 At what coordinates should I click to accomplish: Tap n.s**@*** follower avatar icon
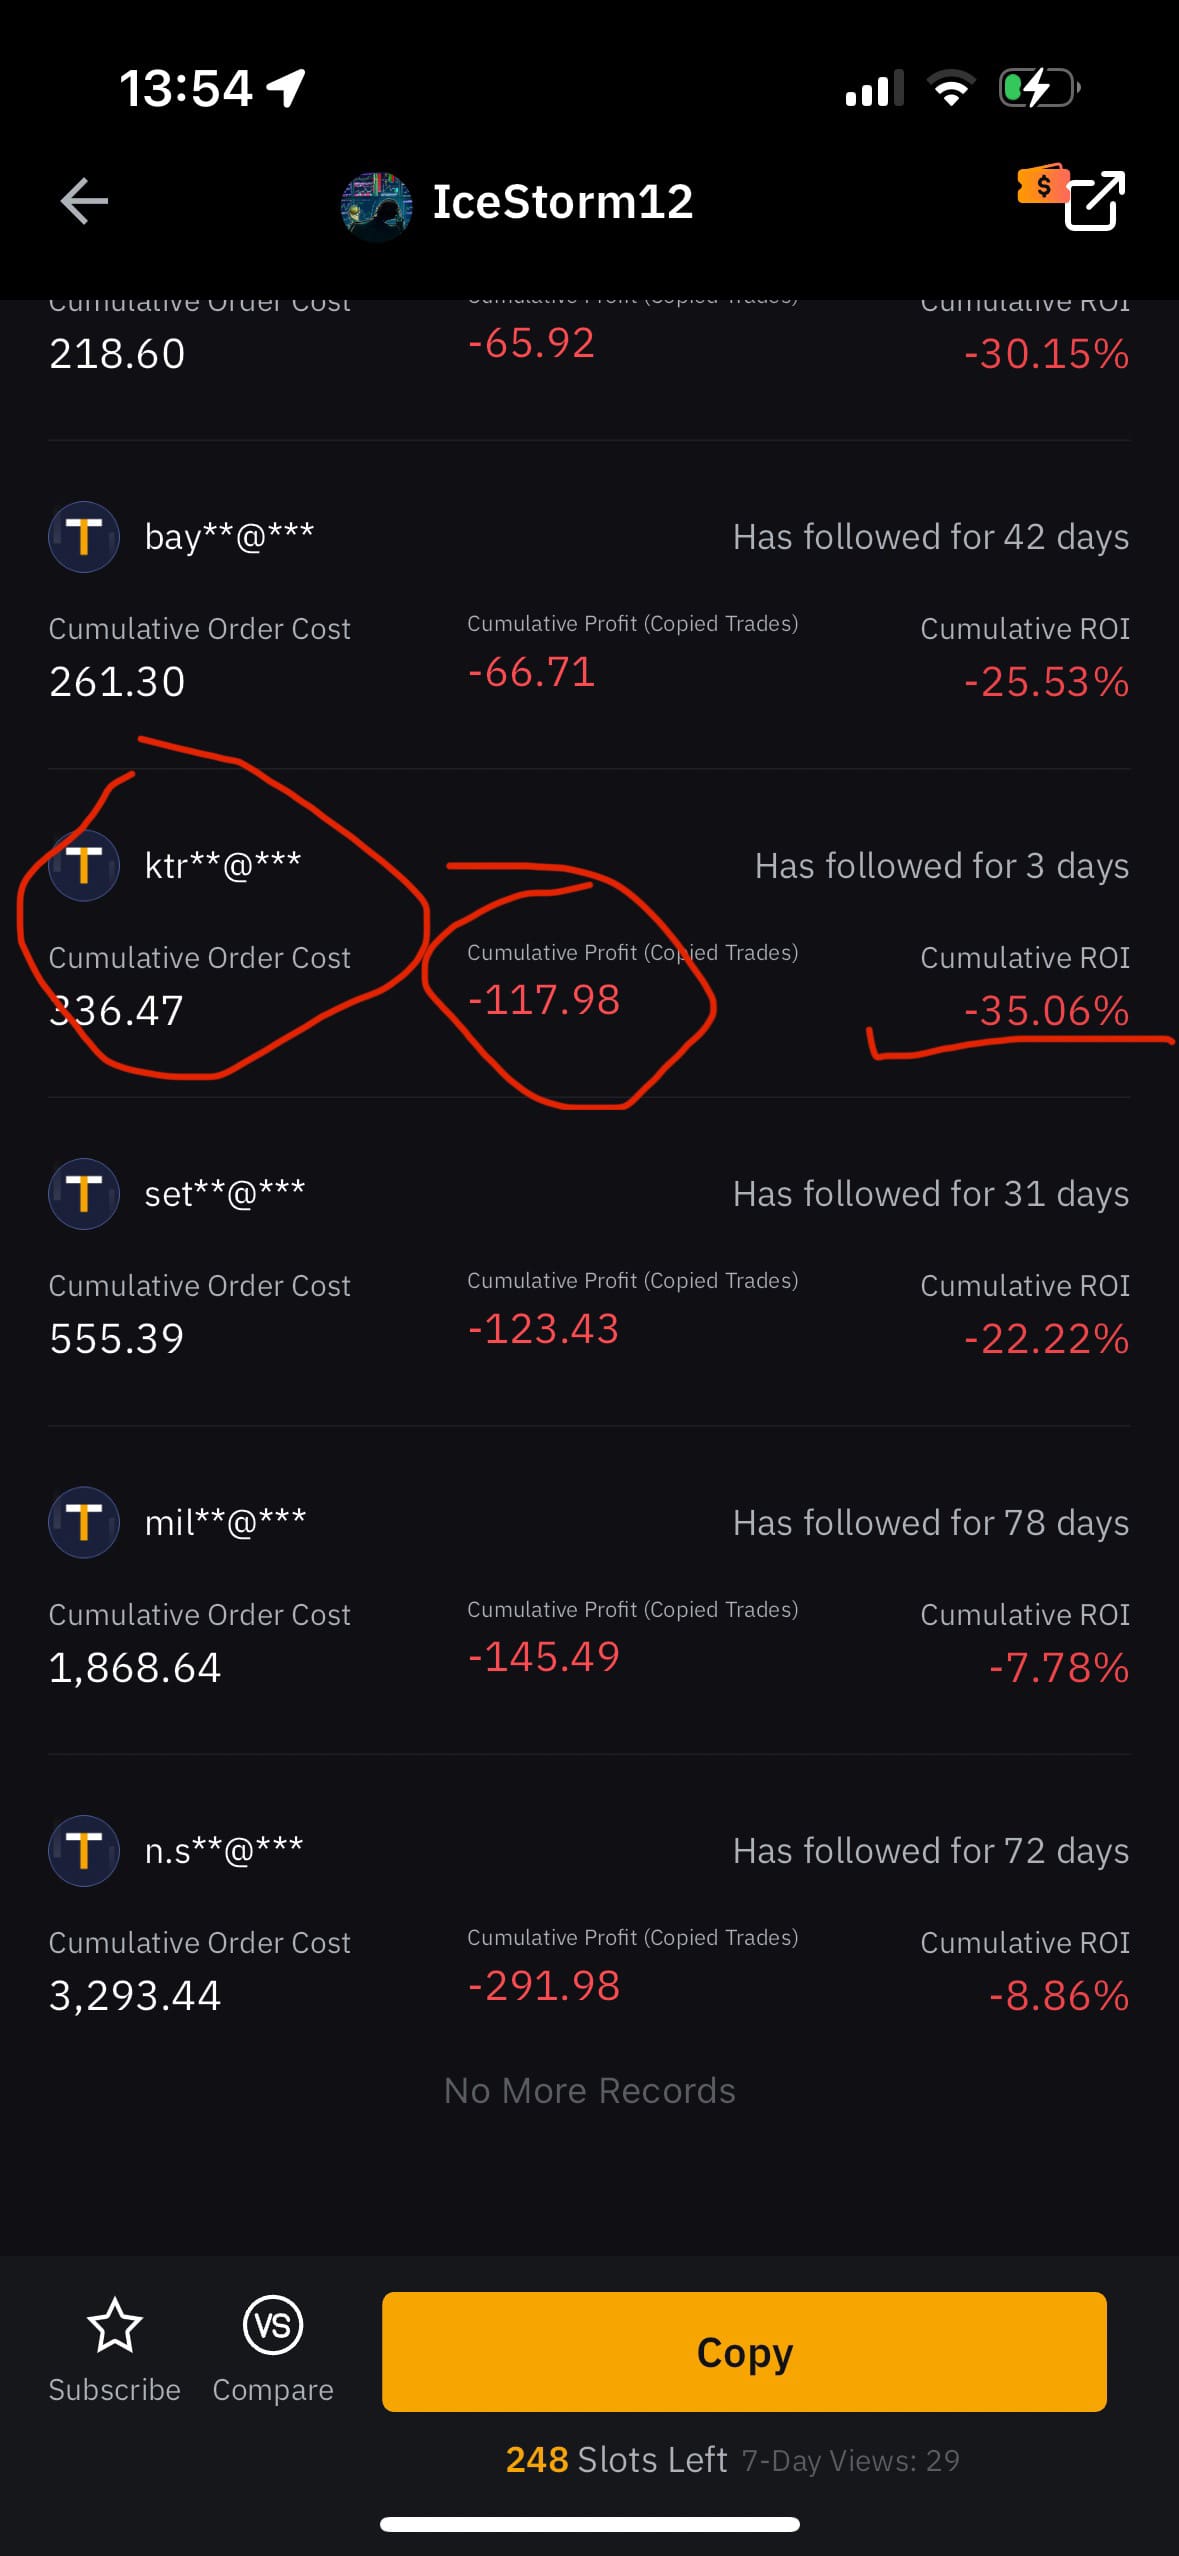tap(84, 1851)
